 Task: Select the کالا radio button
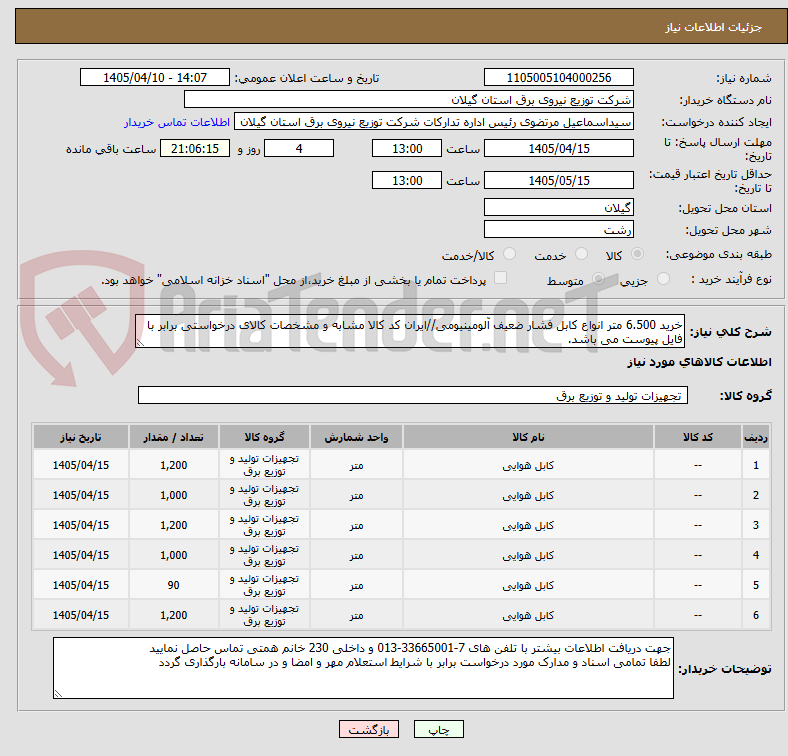pyautogui.click(x=637, y=254)
